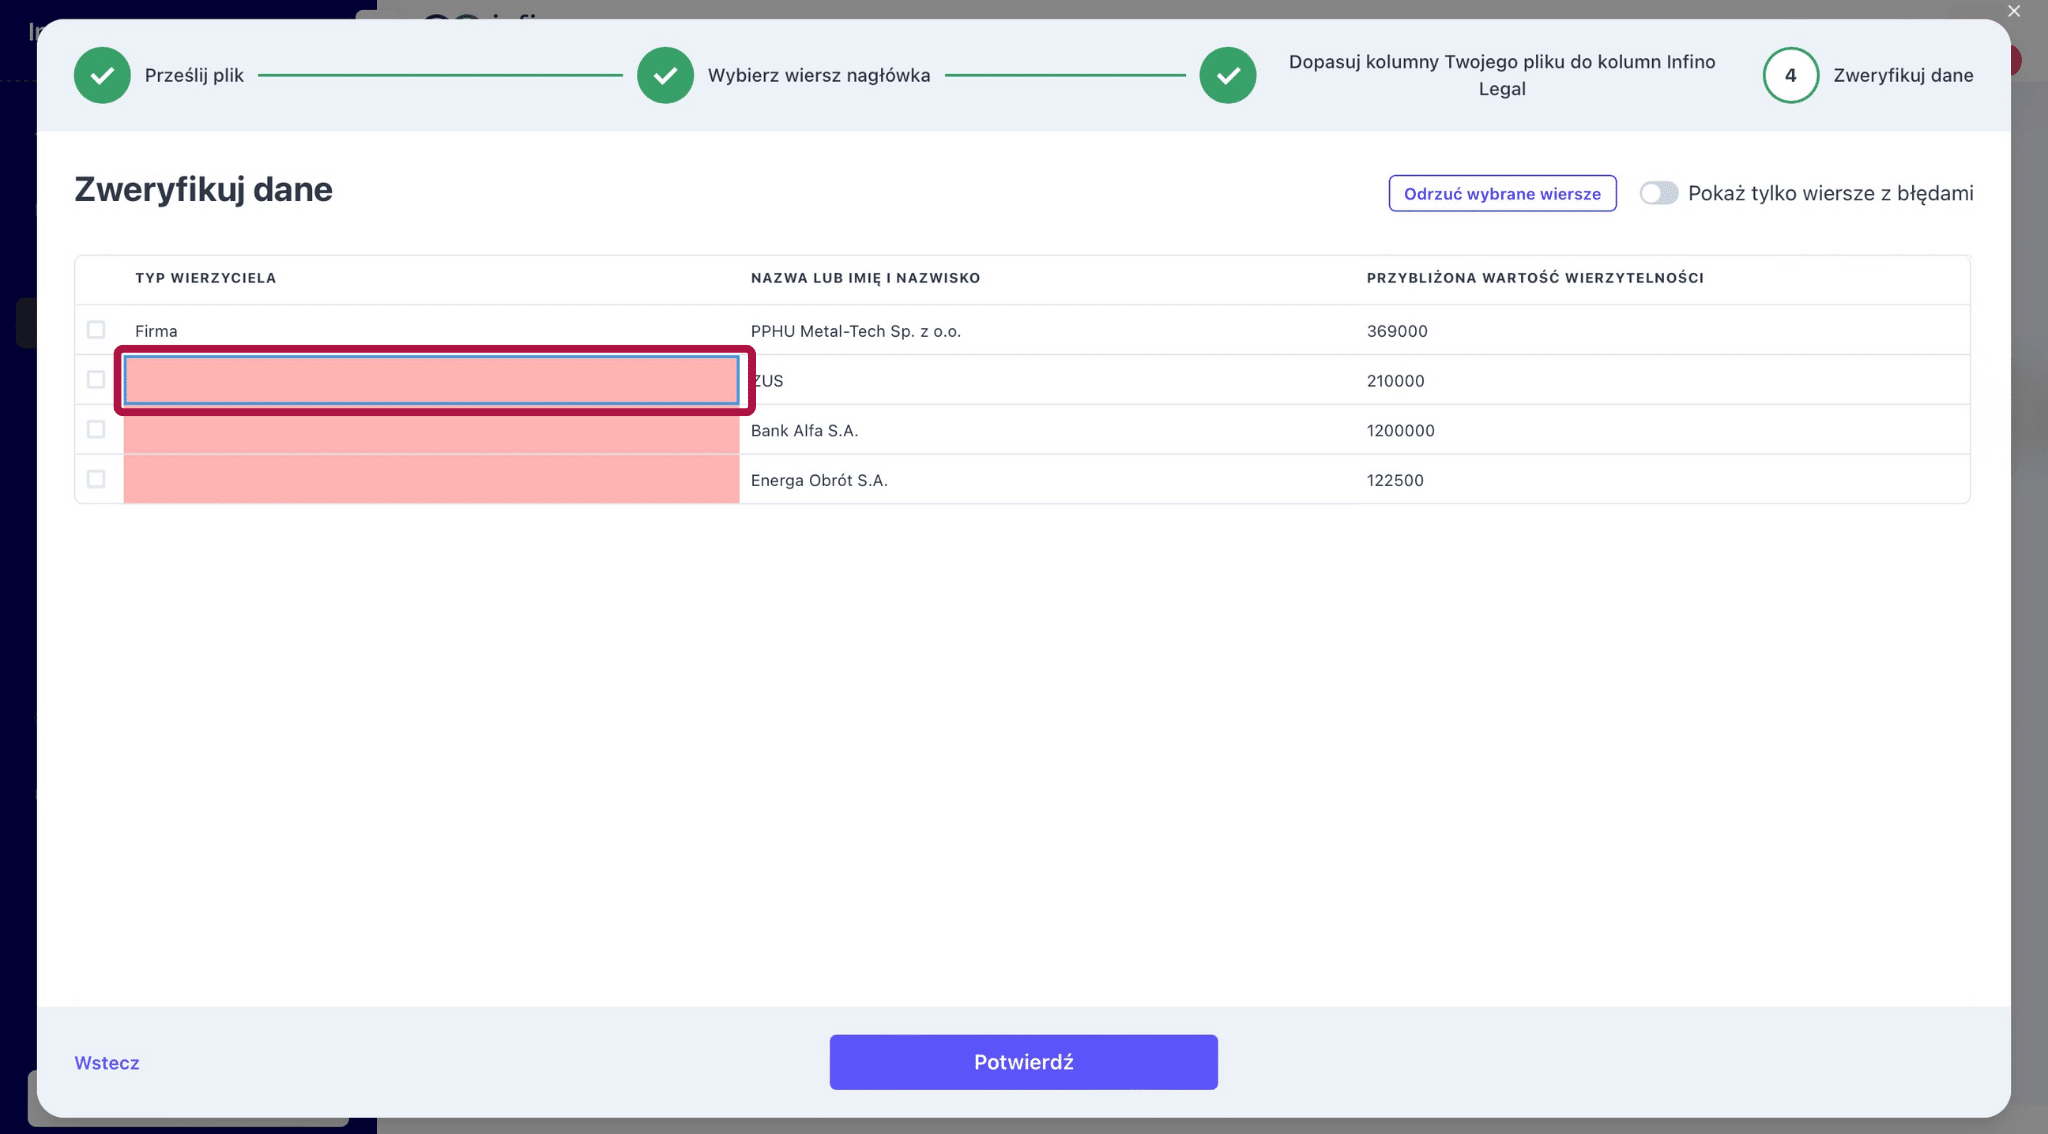This screenshot has height=1134, width=2048.
Task: Open the Prześlij plik step label
Action: (194, 75)
